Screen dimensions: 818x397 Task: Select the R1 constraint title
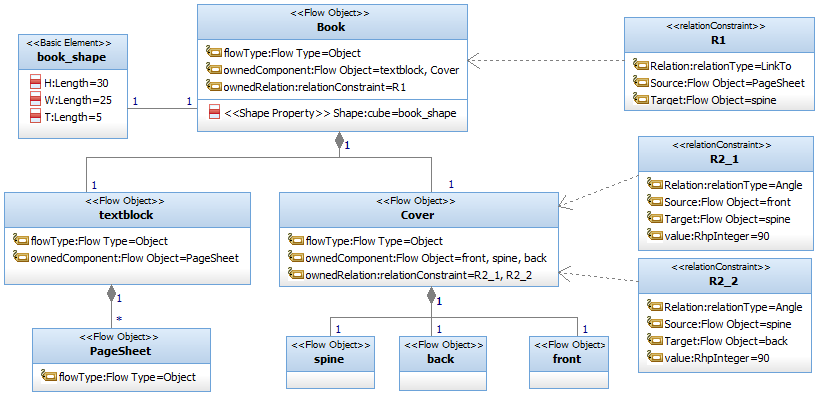pyautogui.click(x=718, y=40)
